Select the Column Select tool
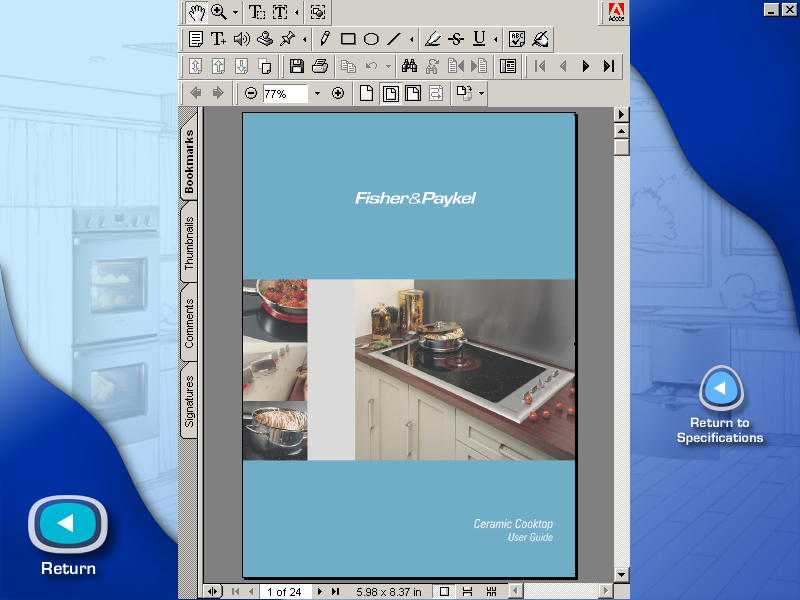The height and width of the screenshot is (600, 800). [280, 12]
